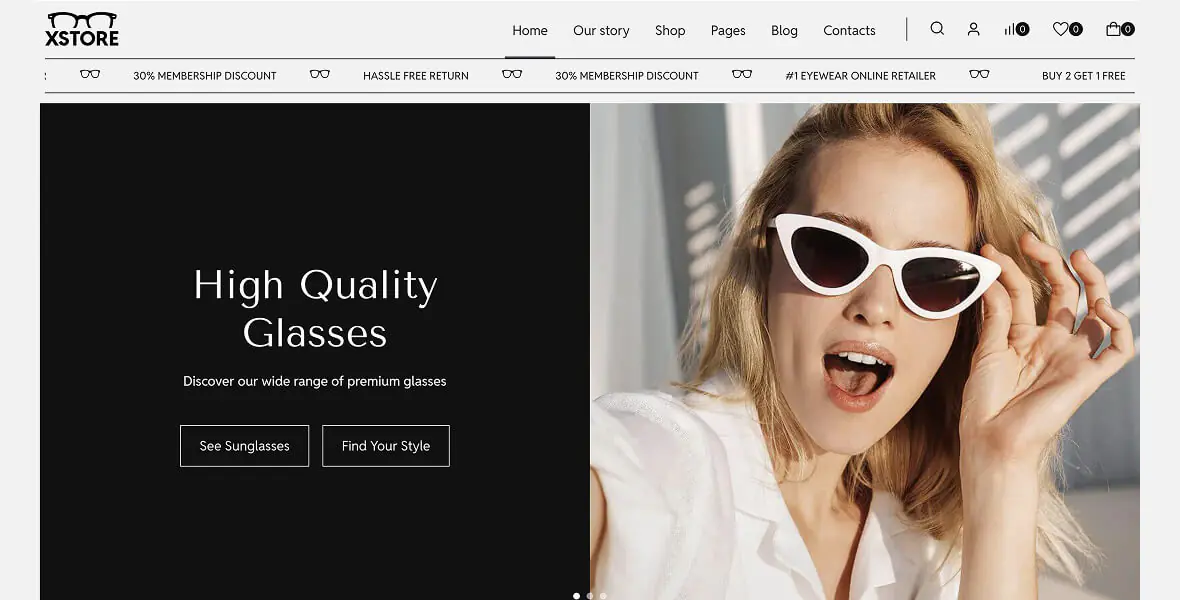Select the second slider pagination dot

point(590,596)
